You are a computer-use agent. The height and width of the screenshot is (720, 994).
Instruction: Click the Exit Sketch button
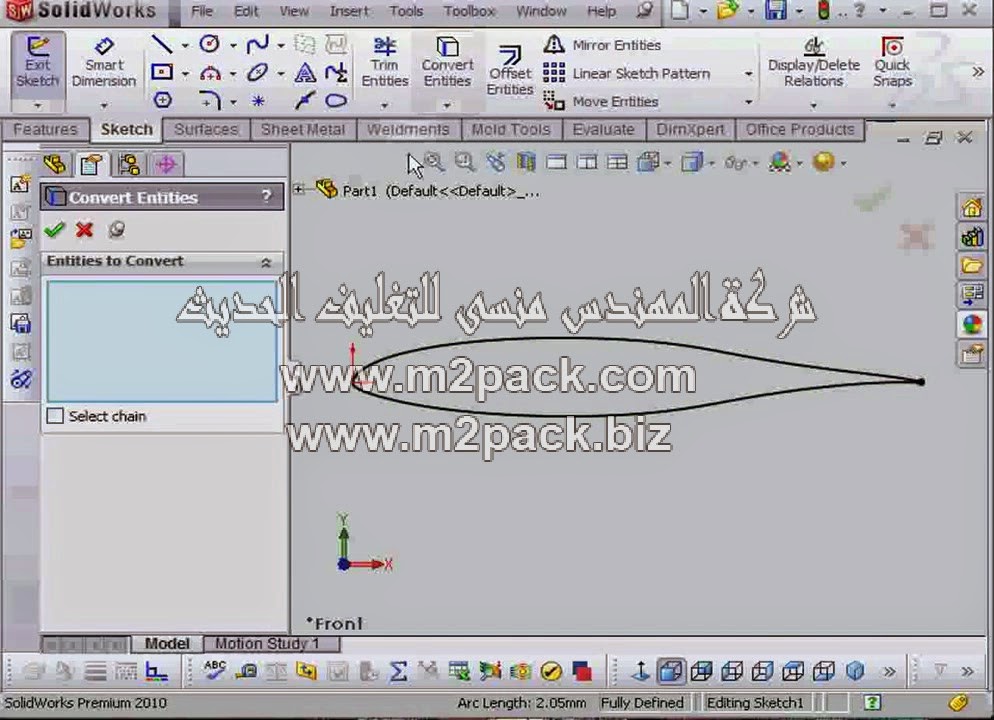point(37,62)
